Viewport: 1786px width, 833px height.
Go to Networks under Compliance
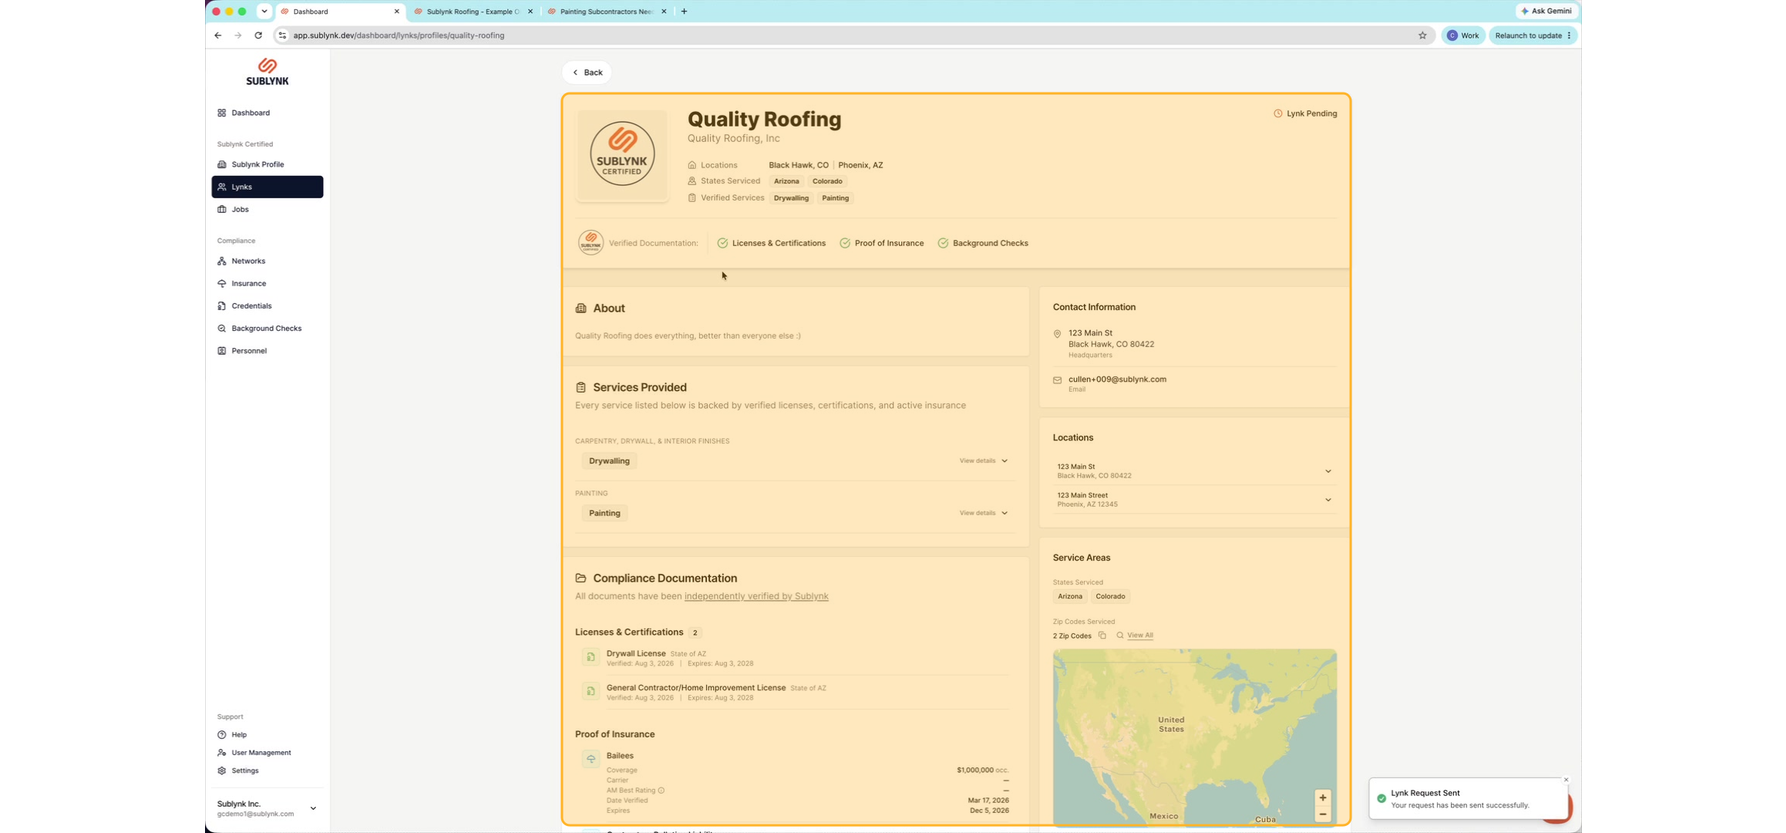[267, 261]
